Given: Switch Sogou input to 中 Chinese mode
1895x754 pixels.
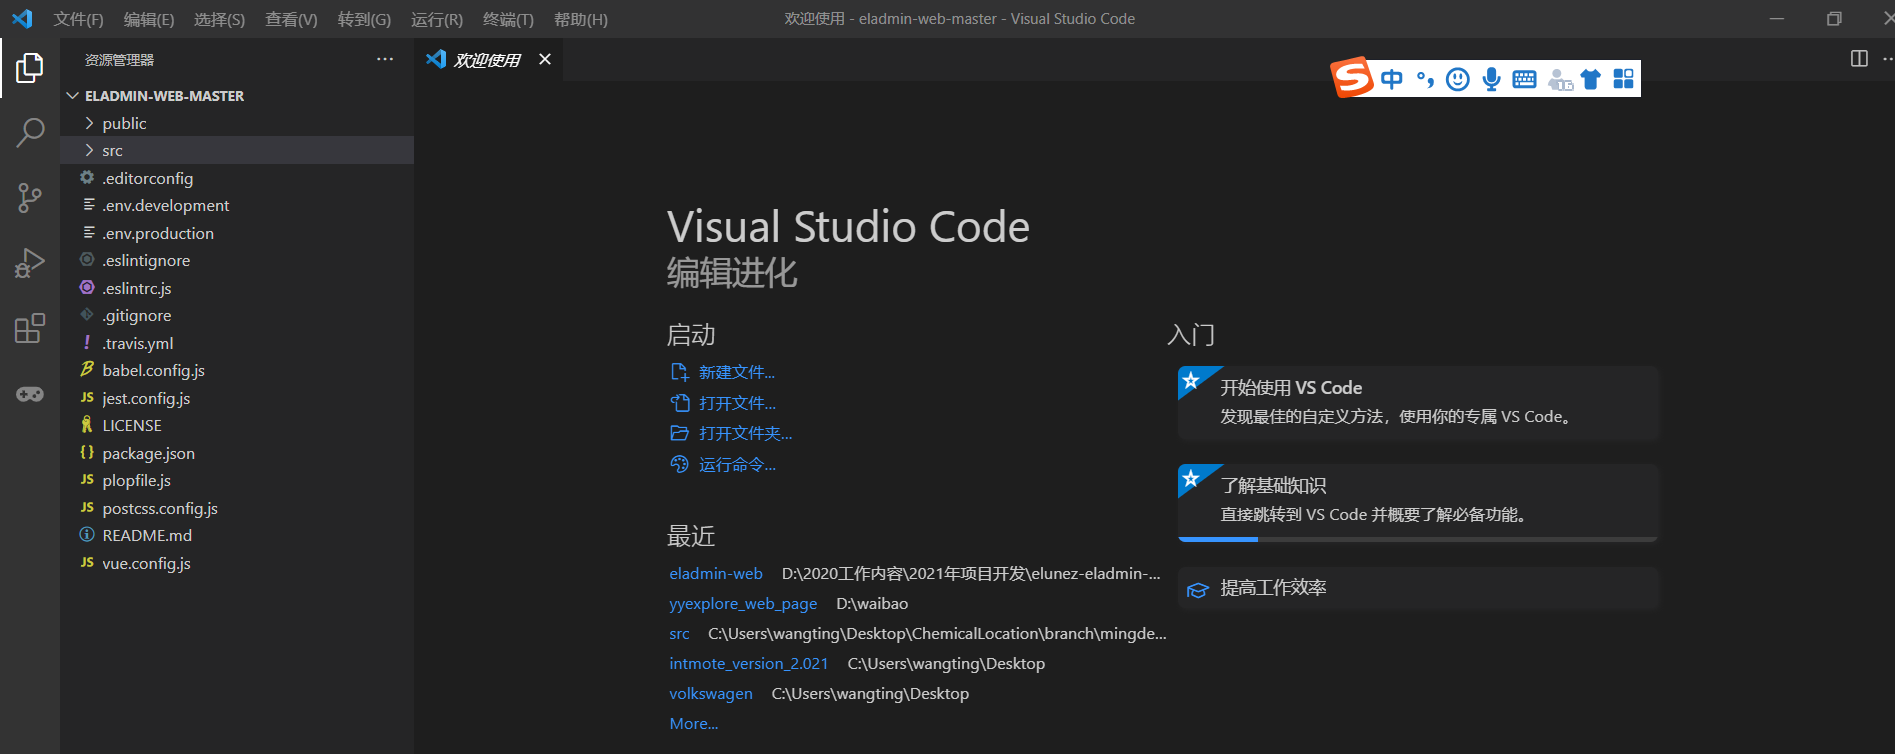Looking at the screenshot, I should pos(1392,79).
